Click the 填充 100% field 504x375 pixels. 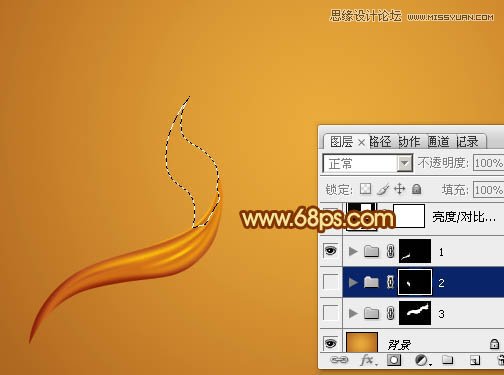pos(488,190)
